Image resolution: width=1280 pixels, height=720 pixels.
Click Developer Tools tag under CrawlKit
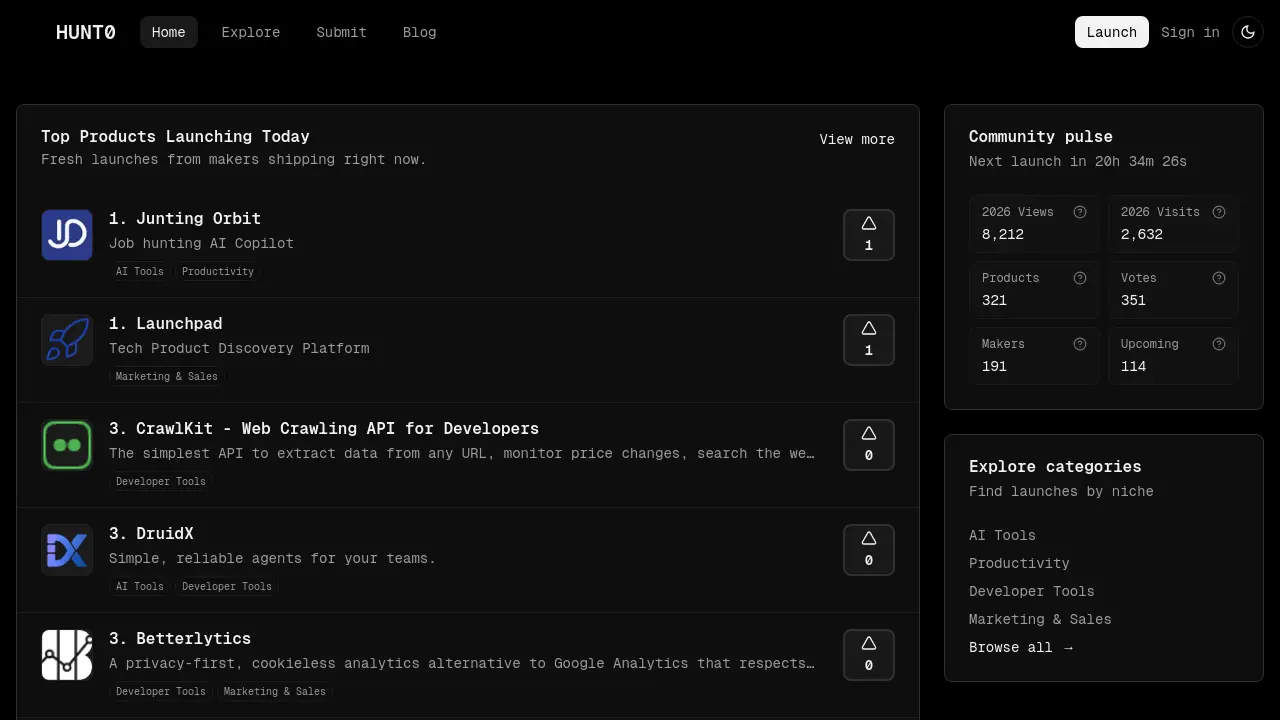[x=161, y=481]
